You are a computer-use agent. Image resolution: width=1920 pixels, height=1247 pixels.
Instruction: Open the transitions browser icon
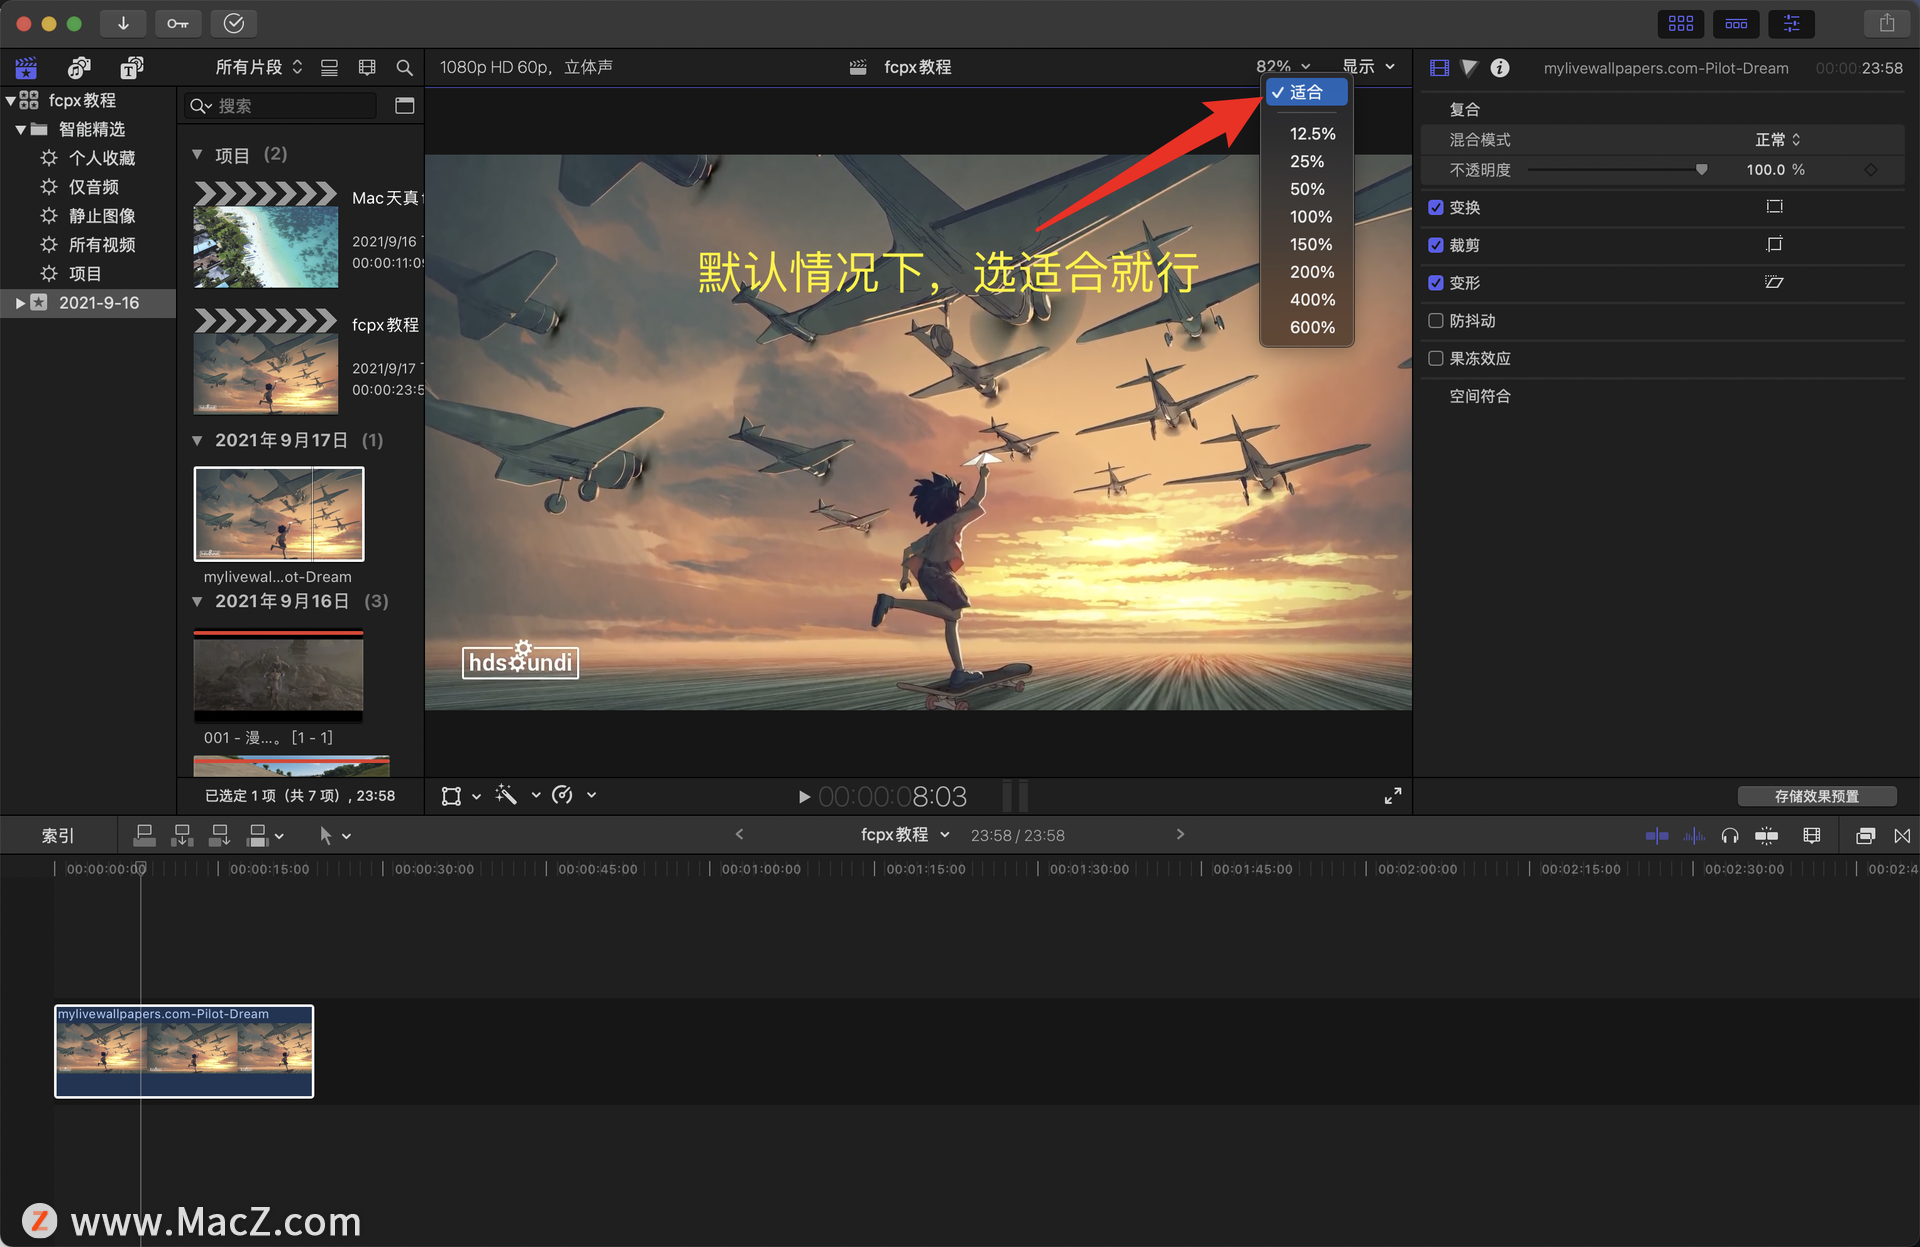1902,835
